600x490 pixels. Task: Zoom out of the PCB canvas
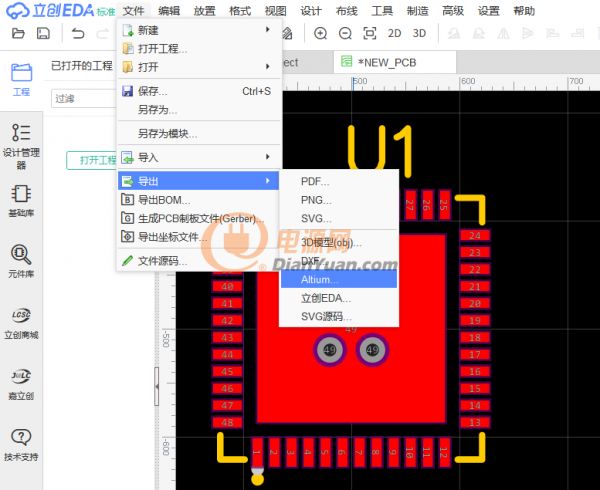[x=345, y=34]
